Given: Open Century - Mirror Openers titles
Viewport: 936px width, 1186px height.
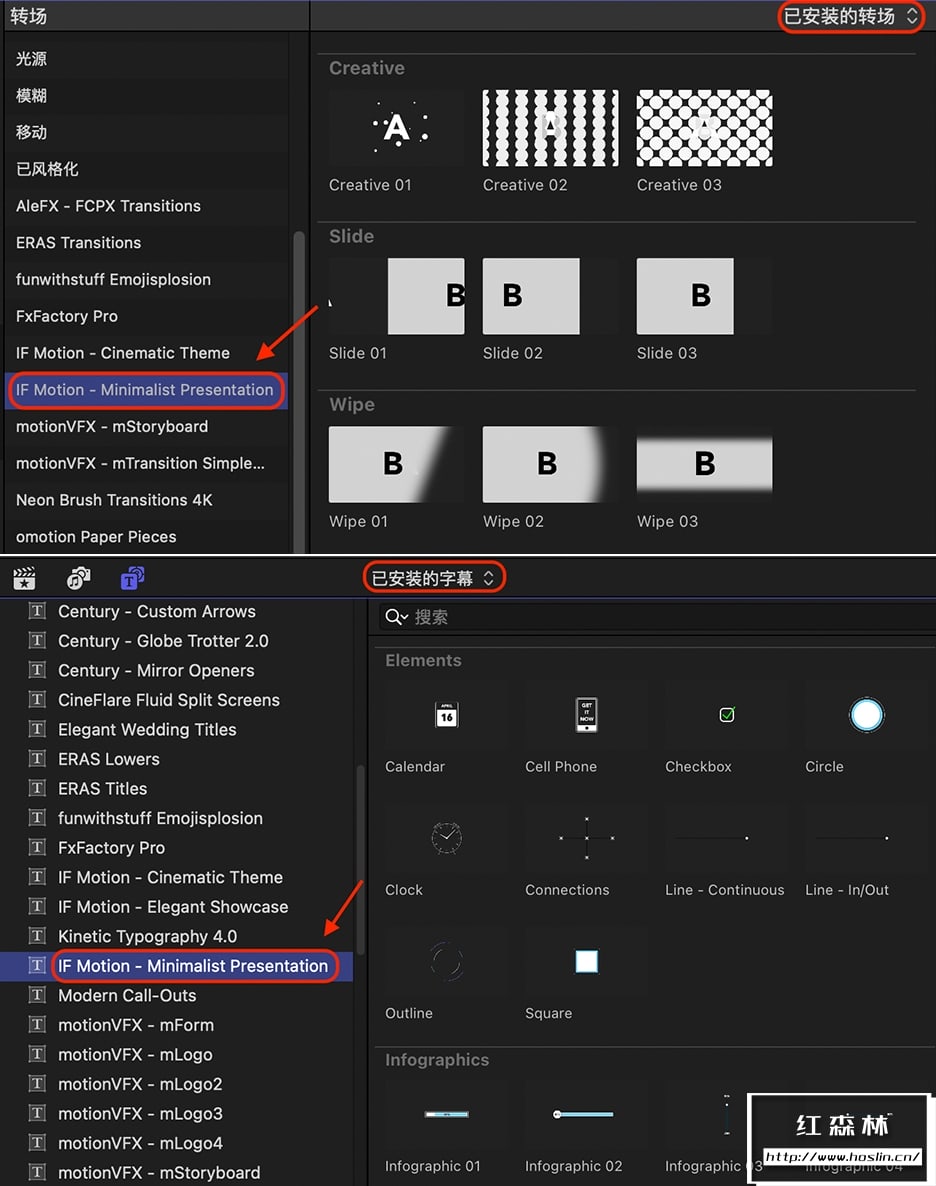Looking at the screenshot, I should pyautogui.click(x=177, y=670).
